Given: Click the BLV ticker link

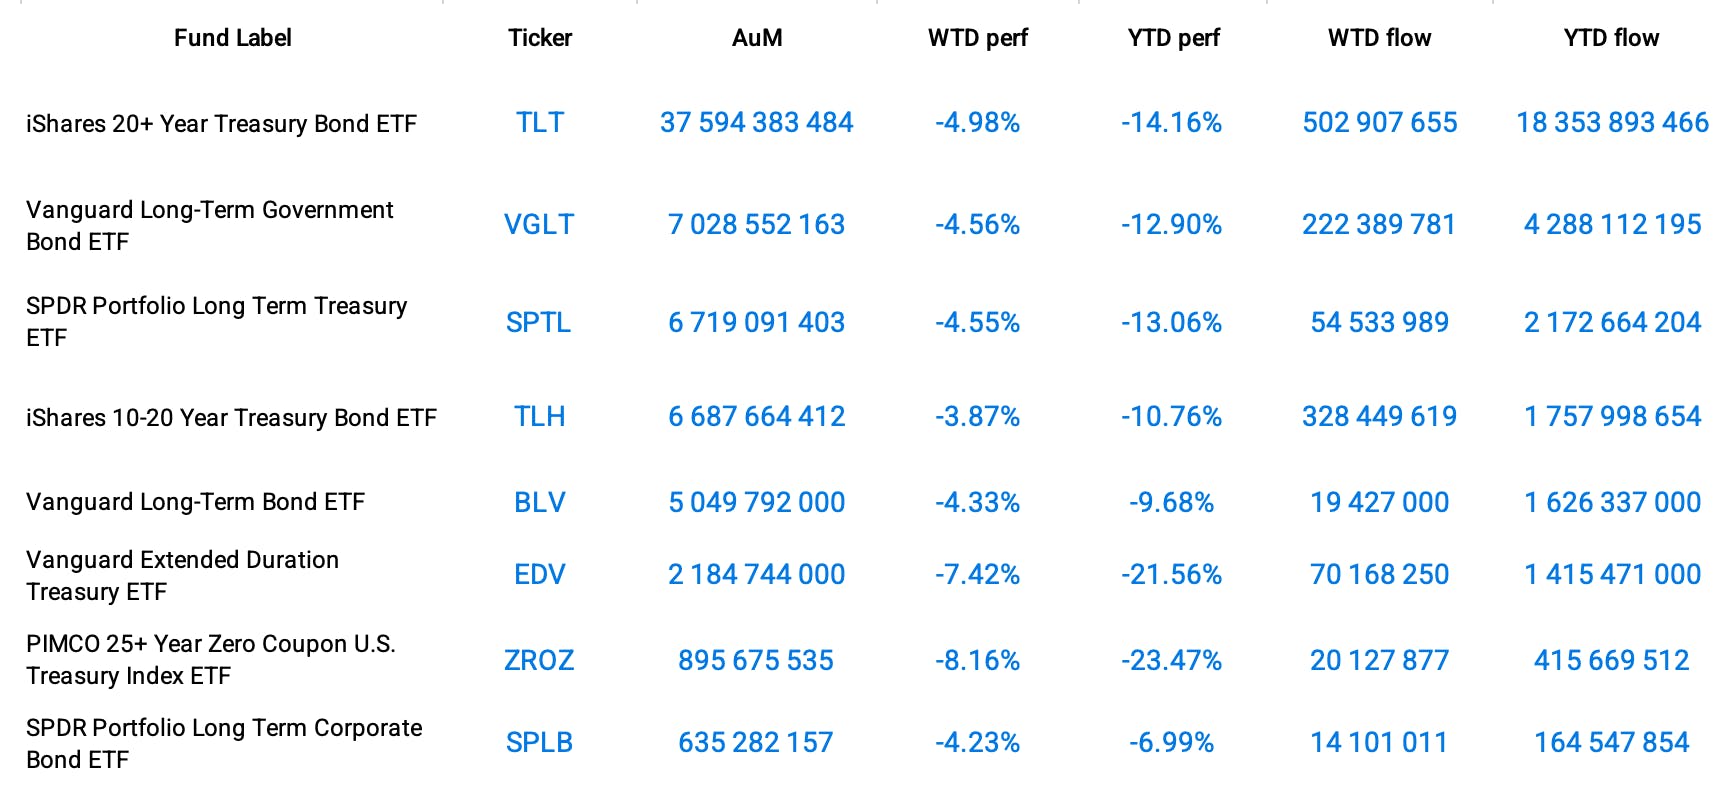Looking at the screenshot, I should 540,503.
